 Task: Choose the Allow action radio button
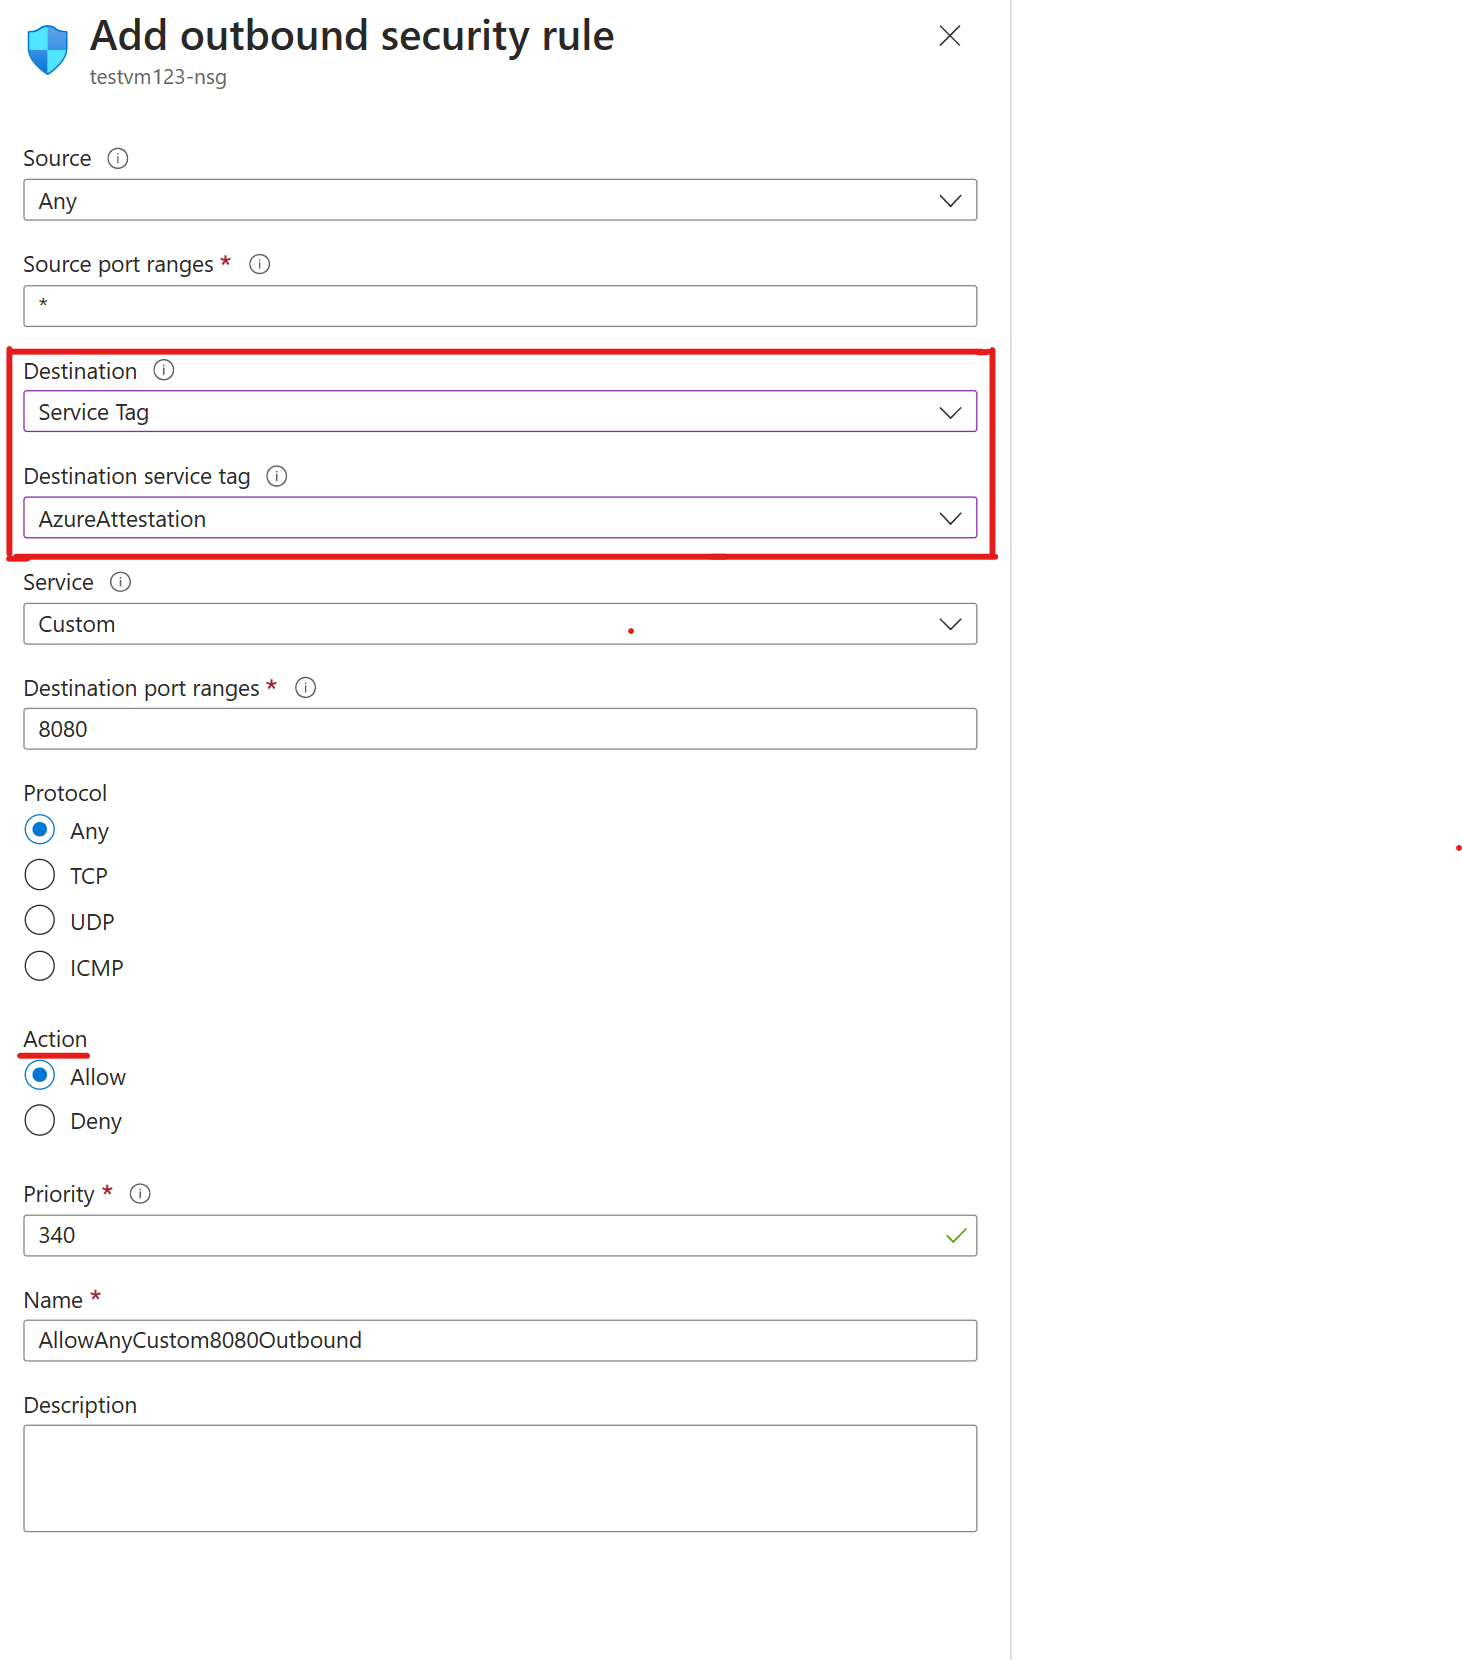click(40, 1076)
